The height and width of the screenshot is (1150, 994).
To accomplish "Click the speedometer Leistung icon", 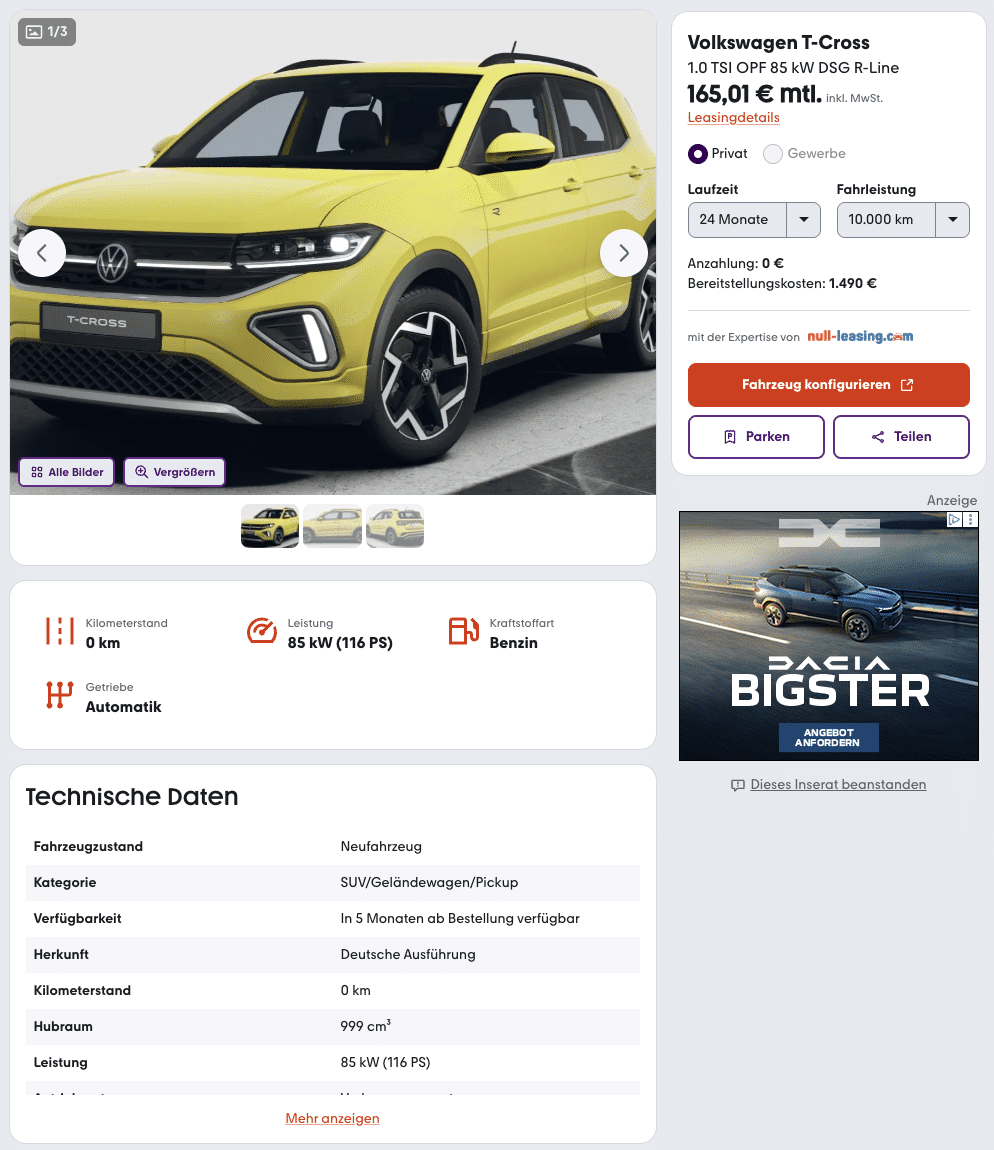I will coord(262,631).
